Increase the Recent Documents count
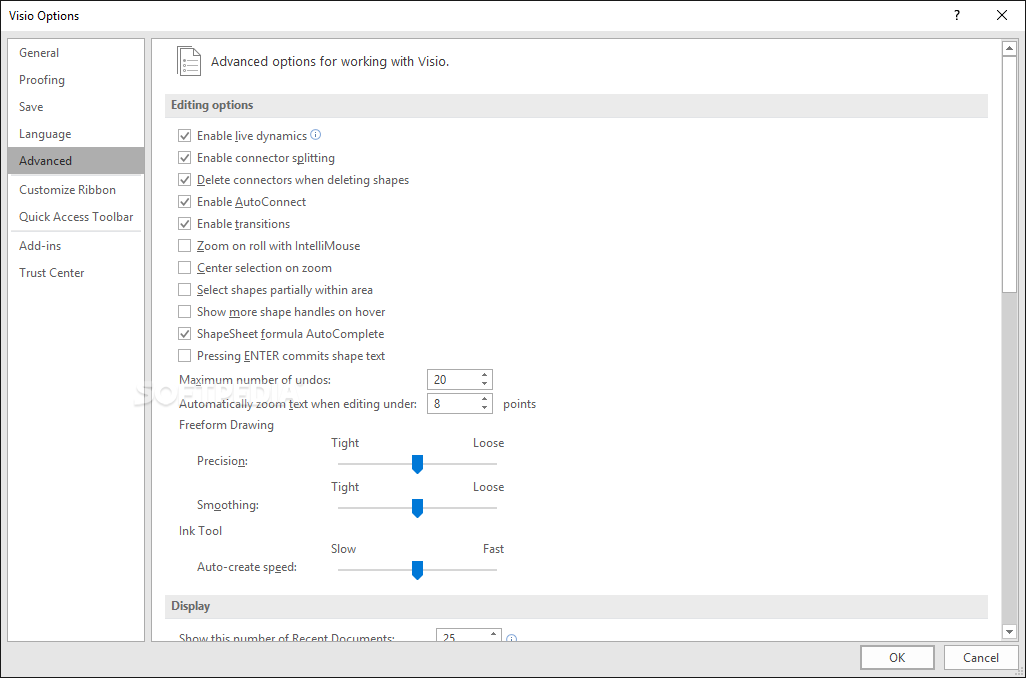1026x678 pixels. pyautogui.click(x=493, y=634)
